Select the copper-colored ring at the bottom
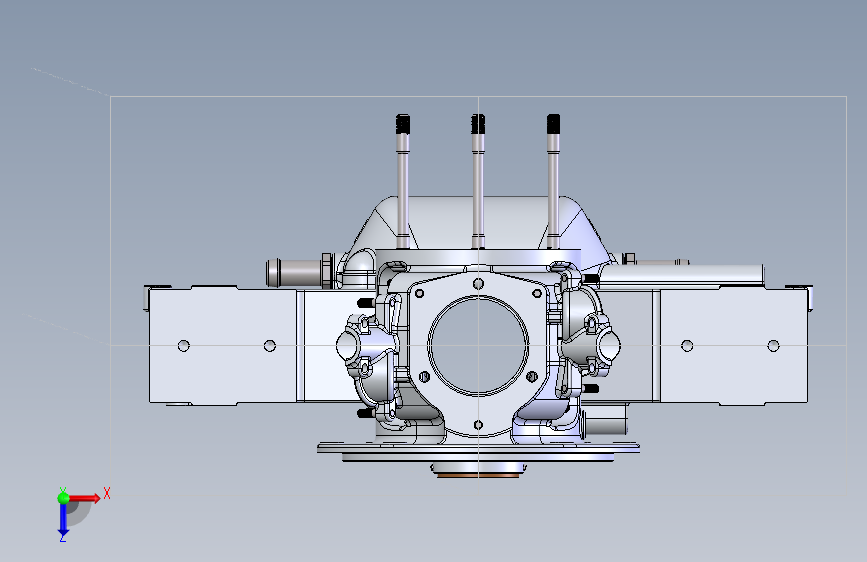 click(x=478, y=475)
